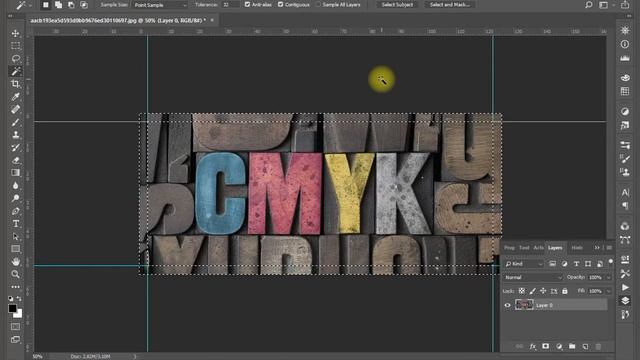Toggle layer filtering on/off switch
This screenshot has height=360, width=640.
(x=611, y=262)
